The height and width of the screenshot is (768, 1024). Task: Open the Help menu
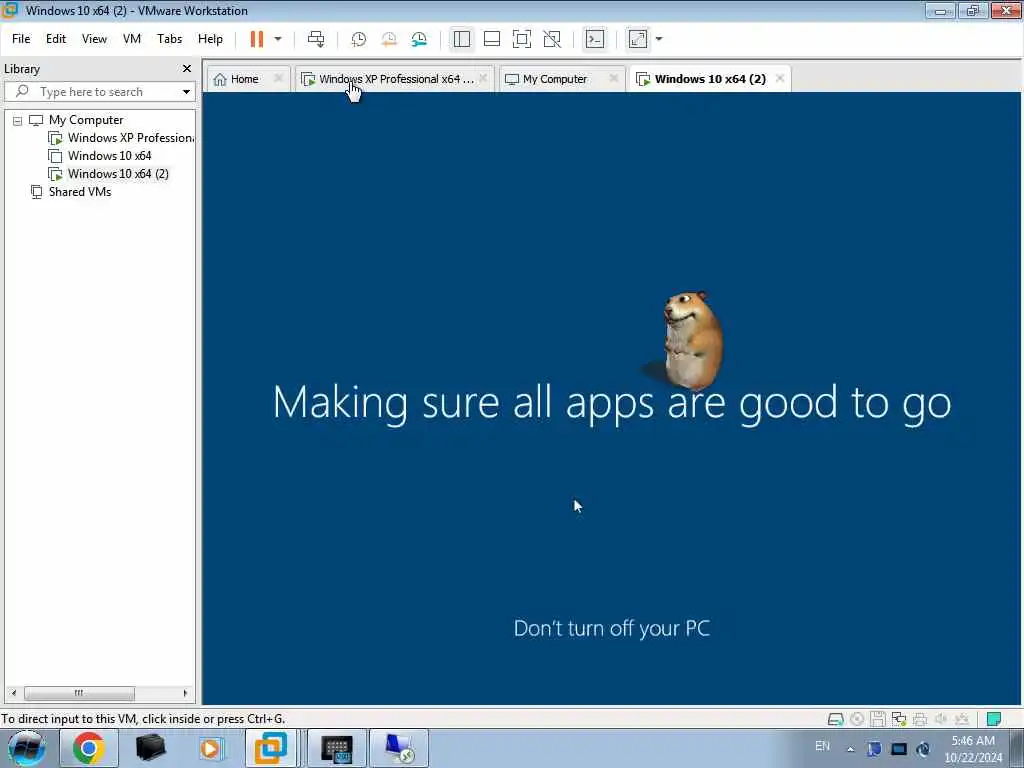click(x=210, y=39)
